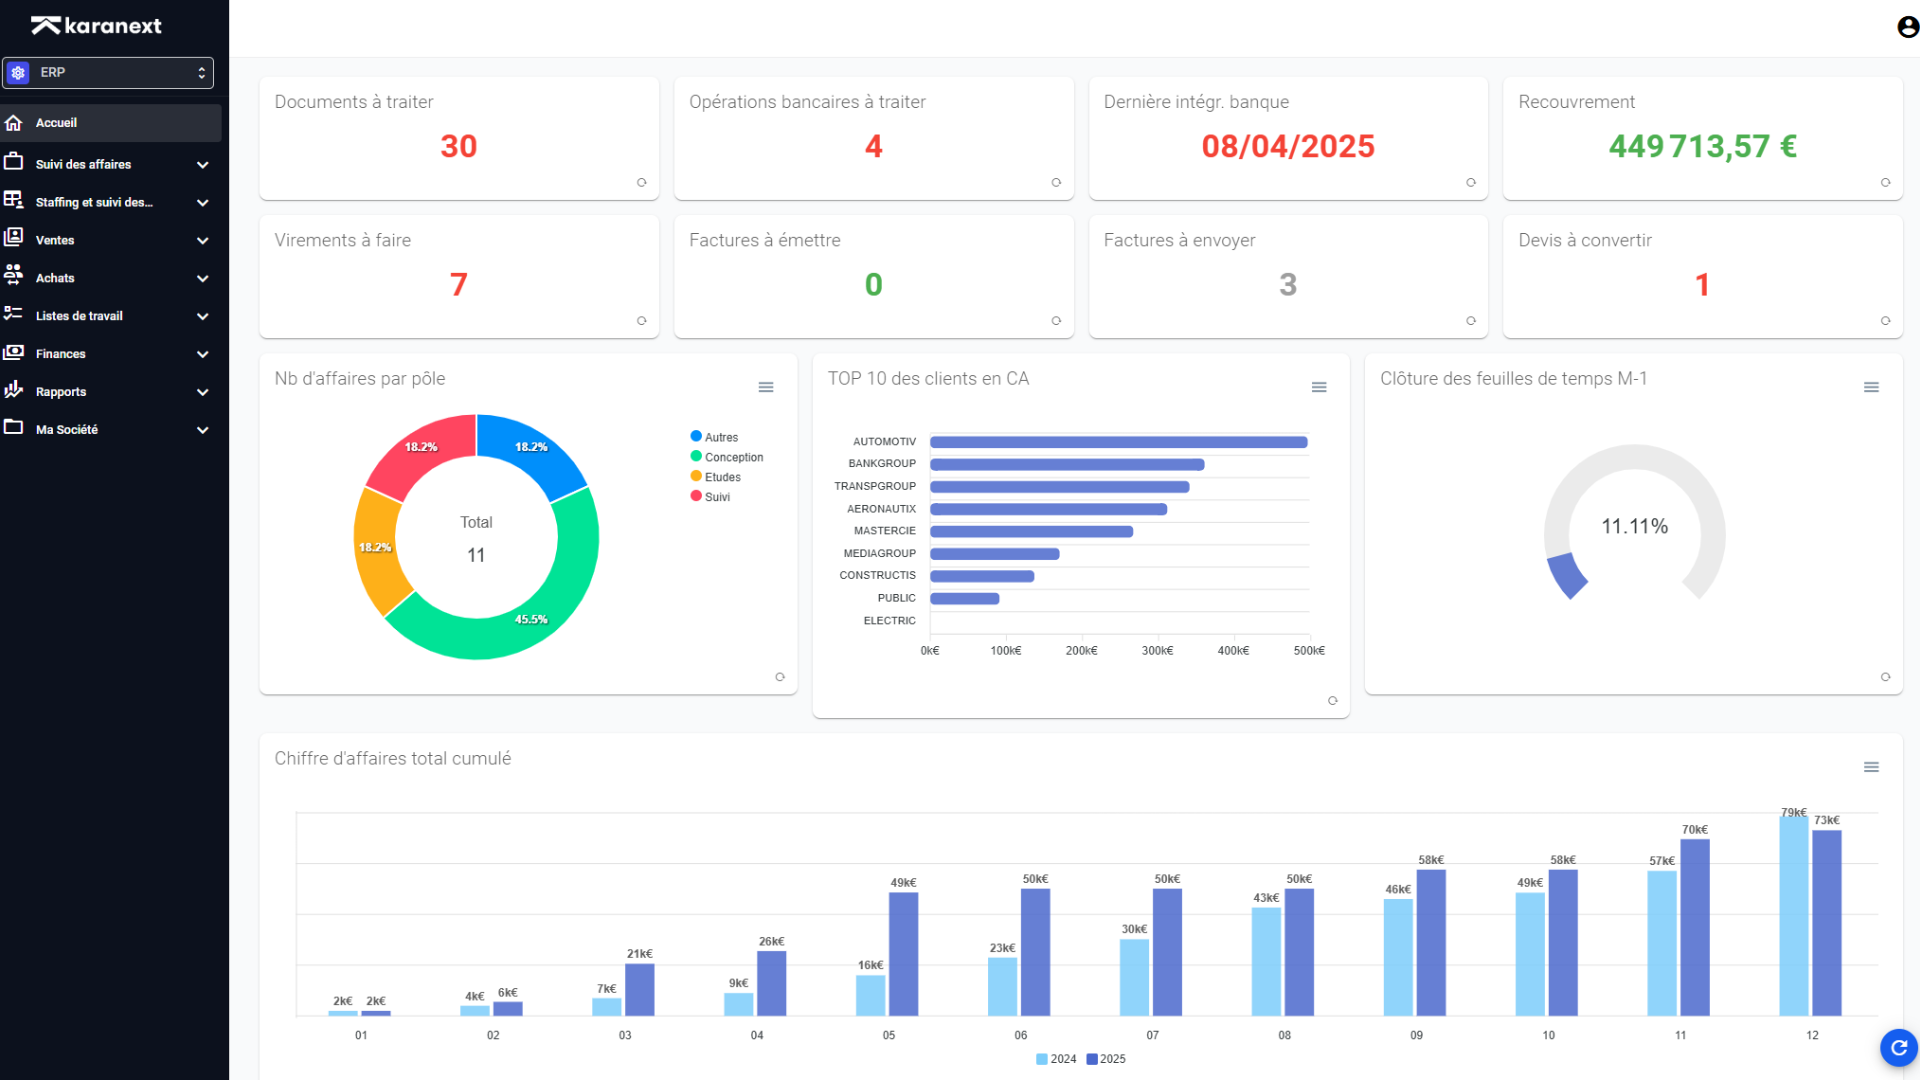
Task: Click the AUTOMOTIV bar in clients chart
Action: pos(1118,442)
